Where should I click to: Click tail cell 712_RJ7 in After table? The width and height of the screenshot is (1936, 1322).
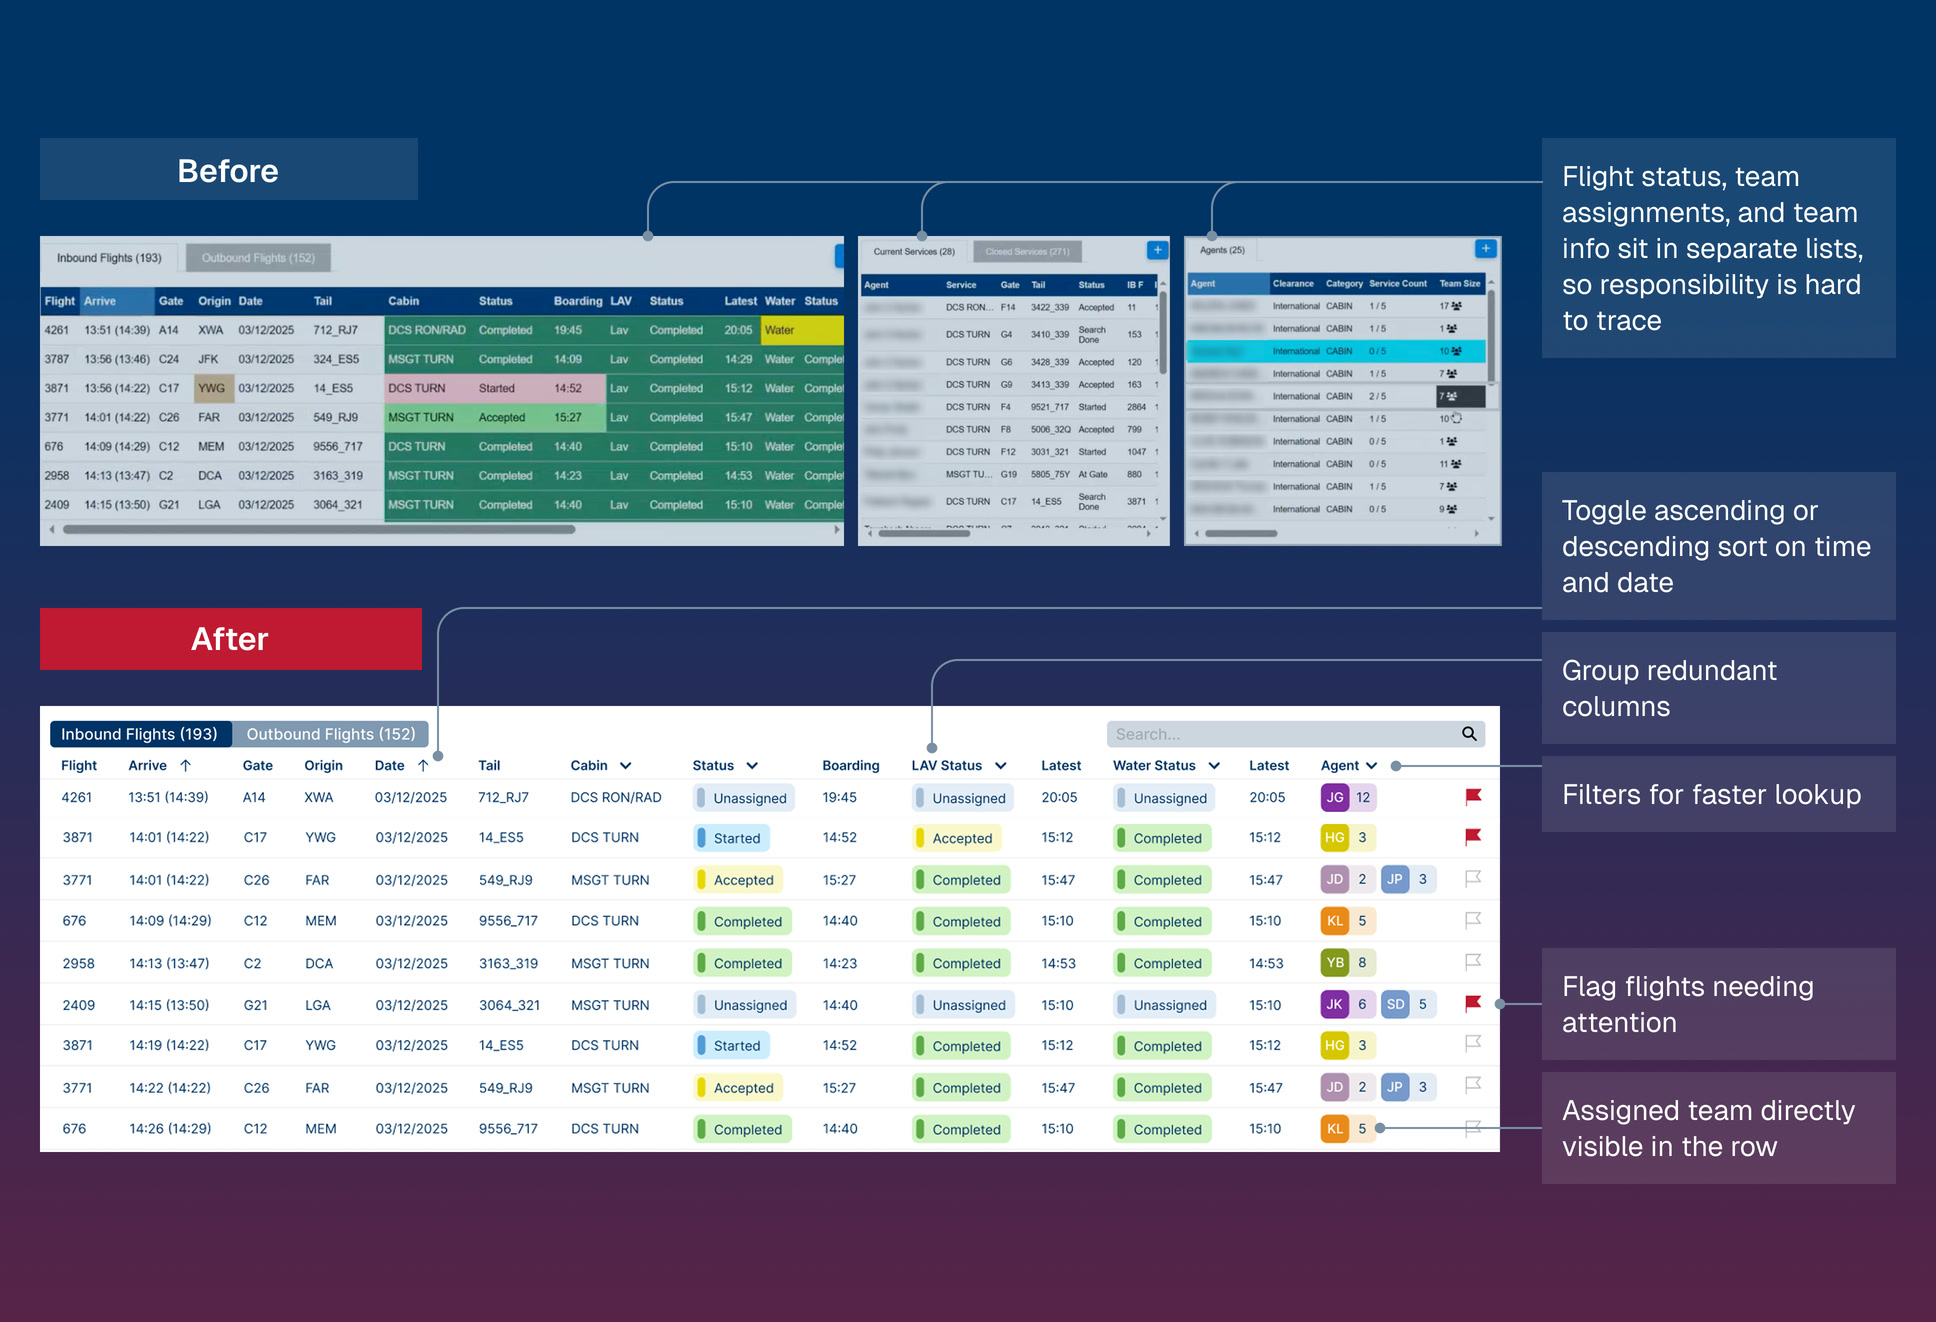[503, 797]
